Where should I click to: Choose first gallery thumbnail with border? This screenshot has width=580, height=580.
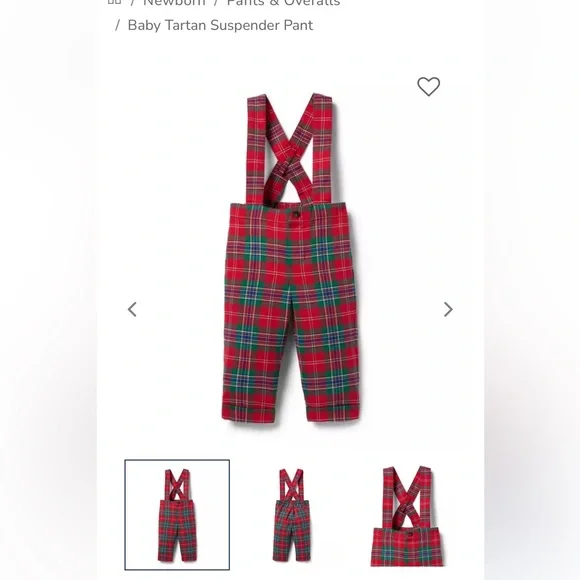point(177,515)
